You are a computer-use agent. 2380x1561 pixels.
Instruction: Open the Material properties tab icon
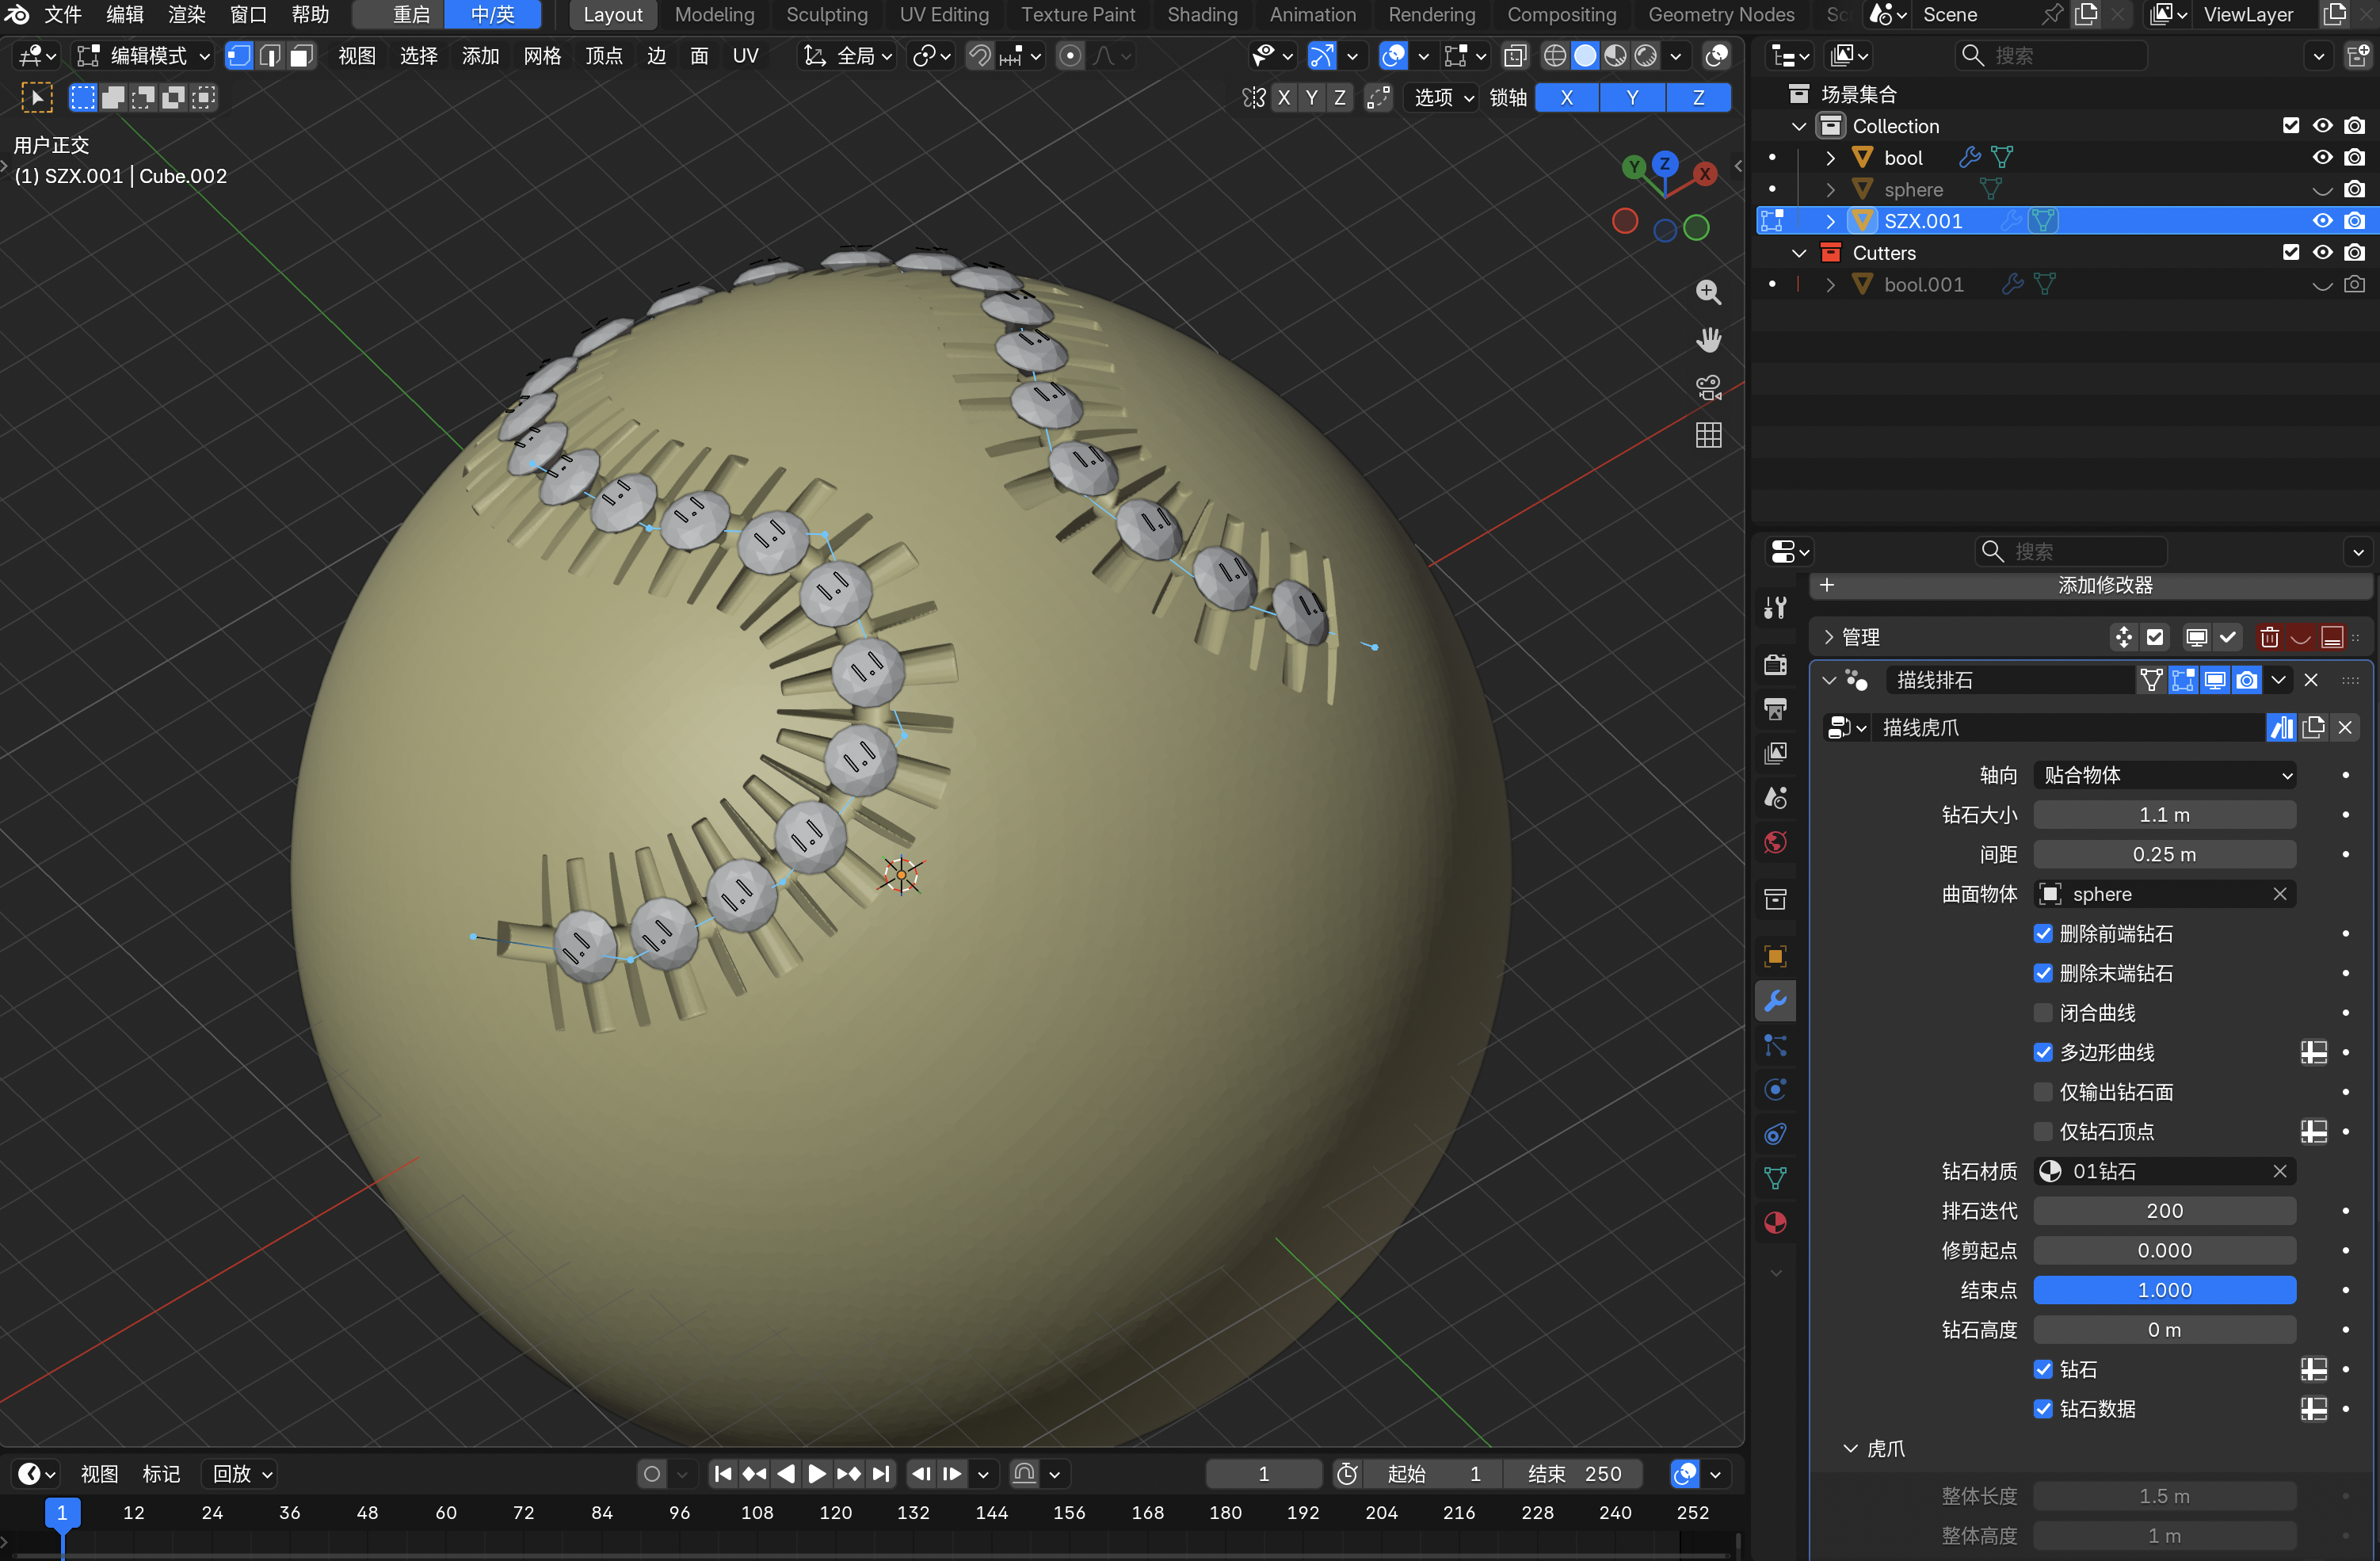[x=1775, y=1223]
